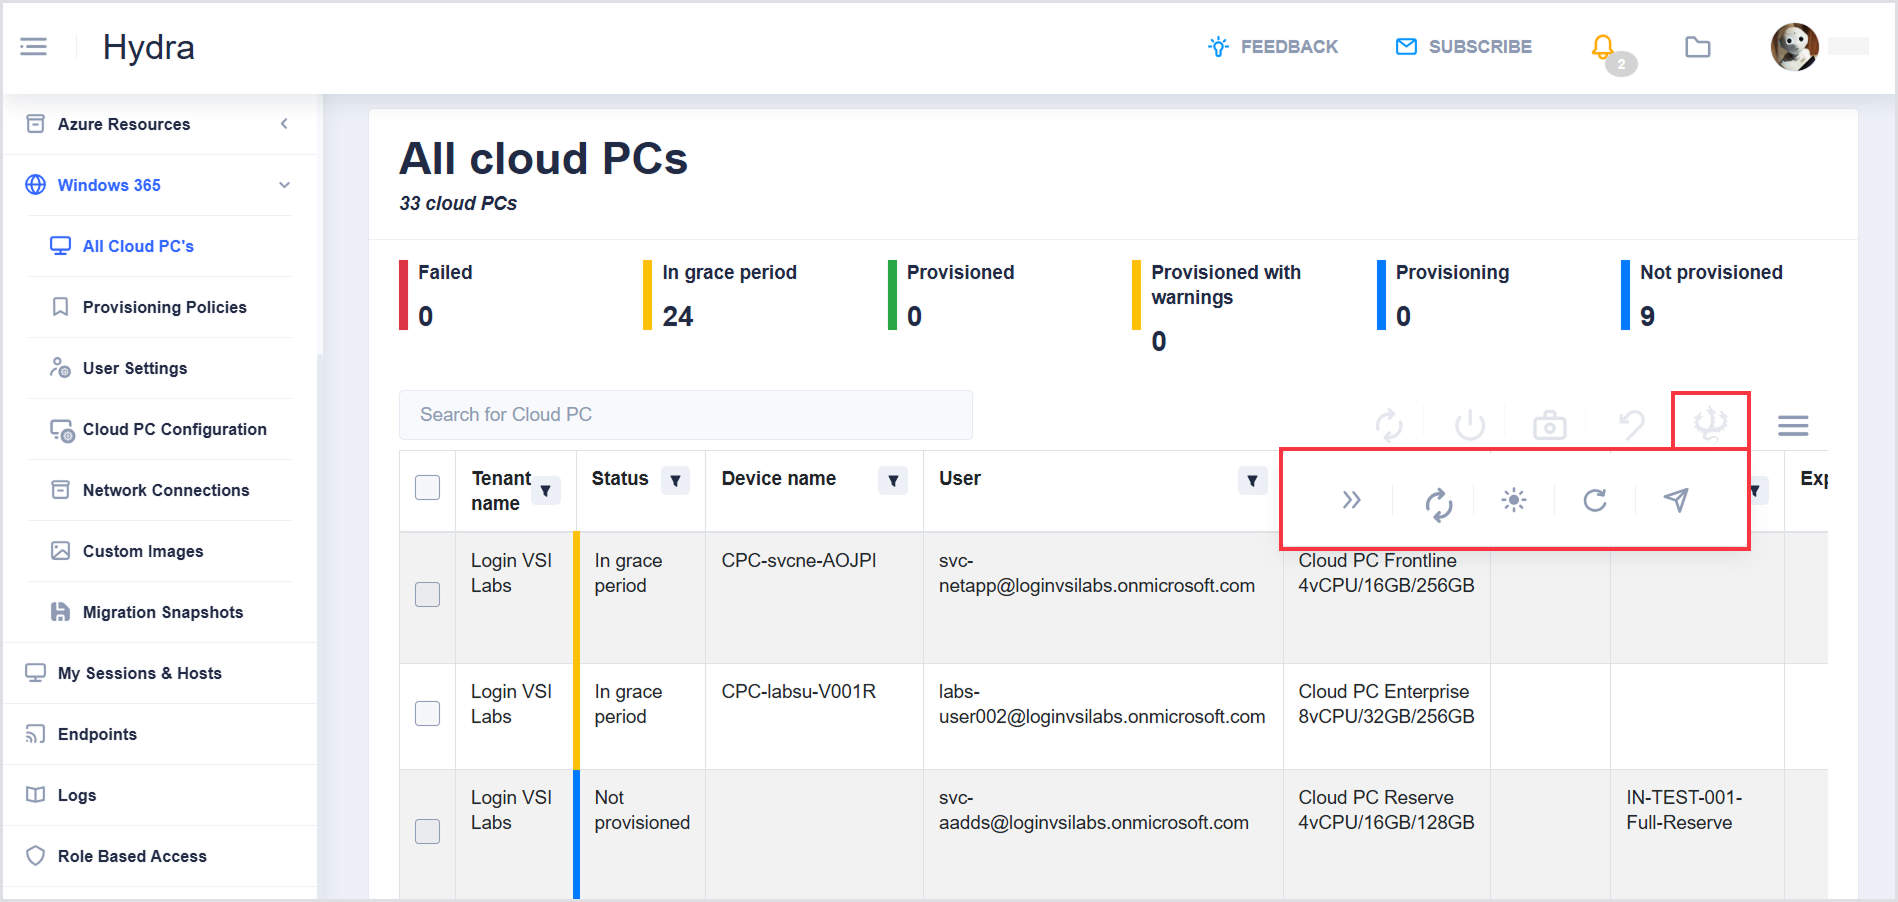Viewport: 1898px width, 902px height.
Task: Click the double chevron icon in the popup
Action: coord(1351,500)
